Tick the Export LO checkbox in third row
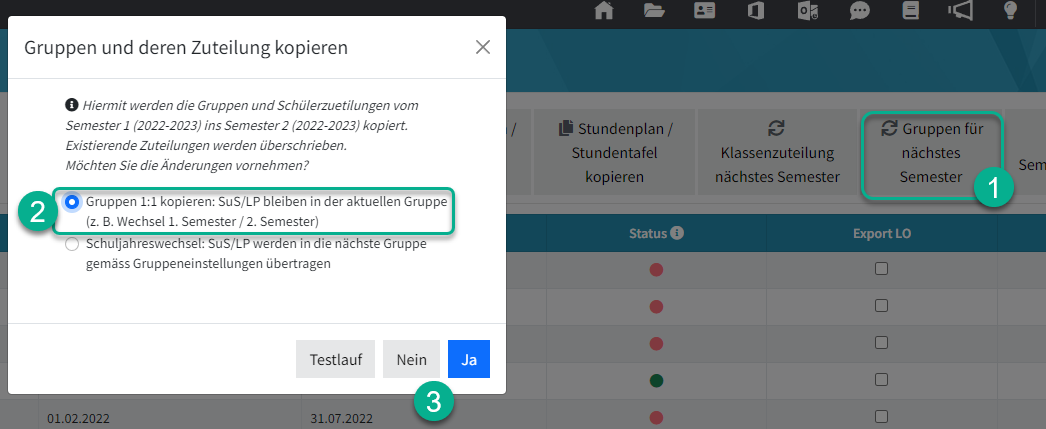The image size is (1046, 429). [881, 343]
